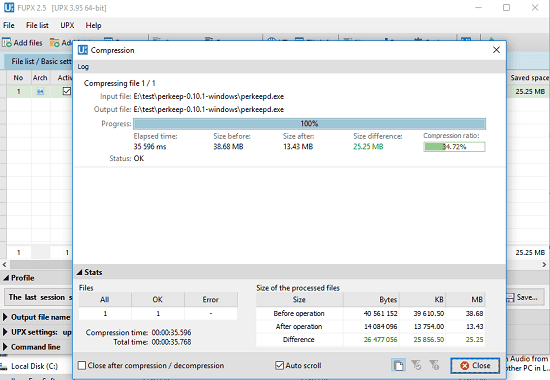Image resolution: width=550 pixels, height=380 pixels.
Task: Collapse the Profile section in the main window
Action: [6, 278]
